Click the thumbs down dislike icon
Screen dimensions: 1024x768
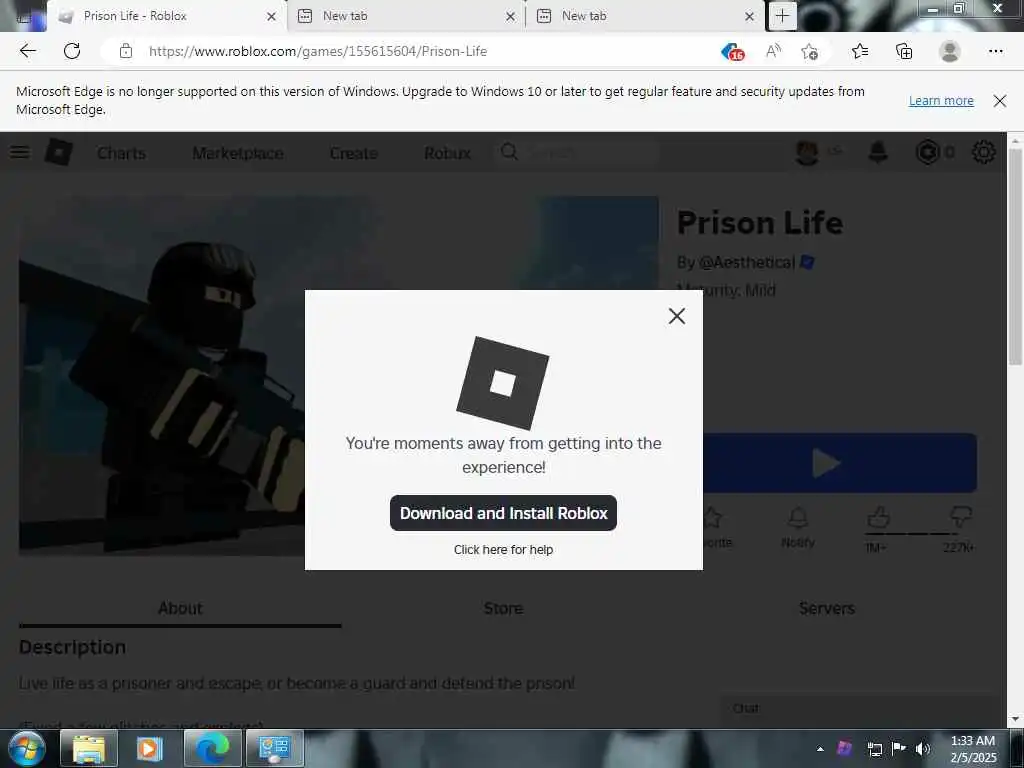pos(959,517)
